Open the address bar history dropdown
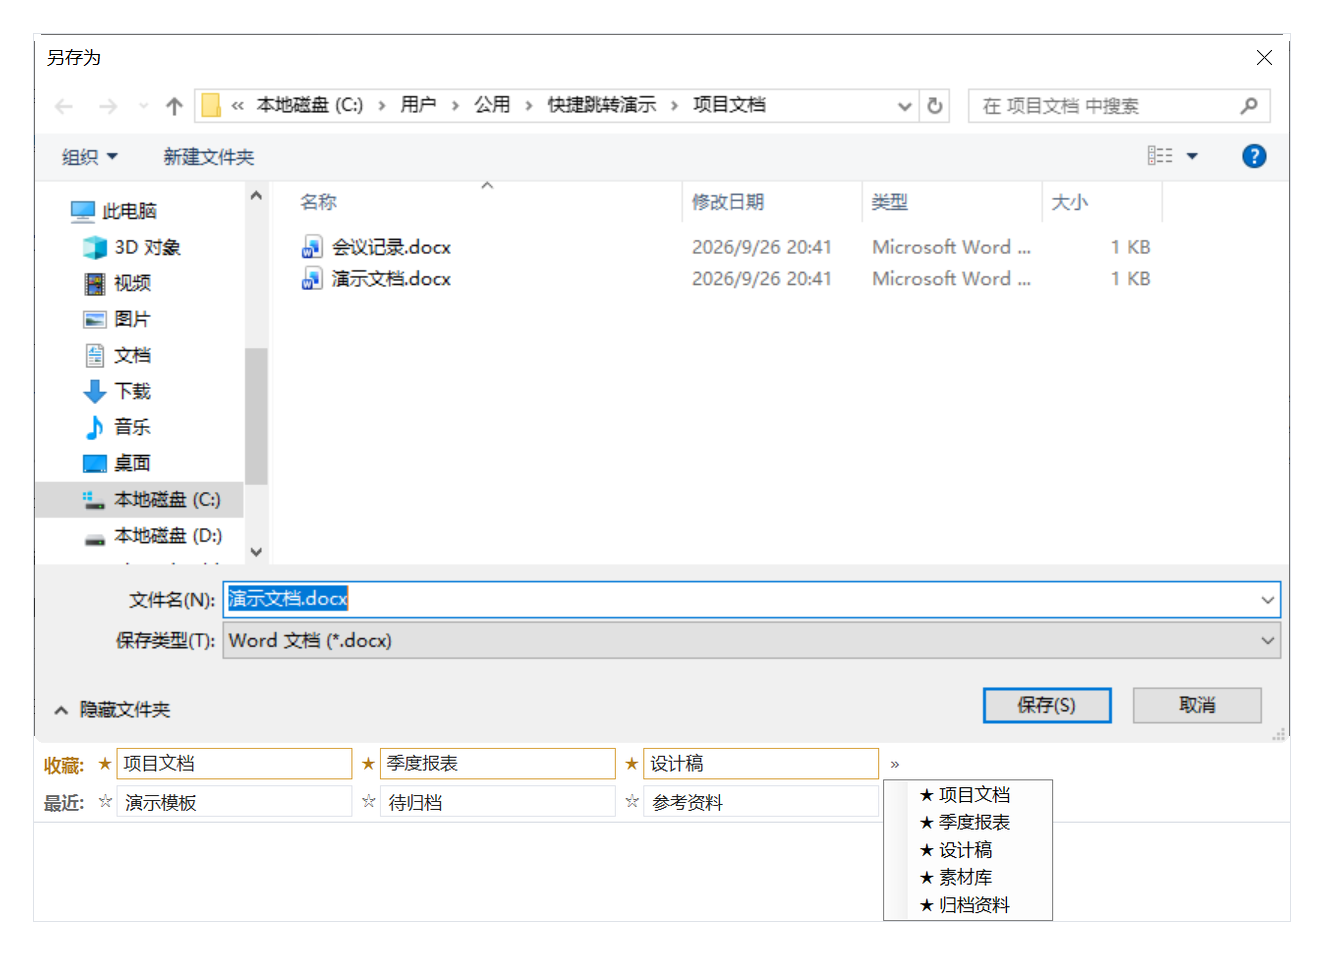This screenshot has height=955, width=1324. pyautogui.click(x=904, y=106)
